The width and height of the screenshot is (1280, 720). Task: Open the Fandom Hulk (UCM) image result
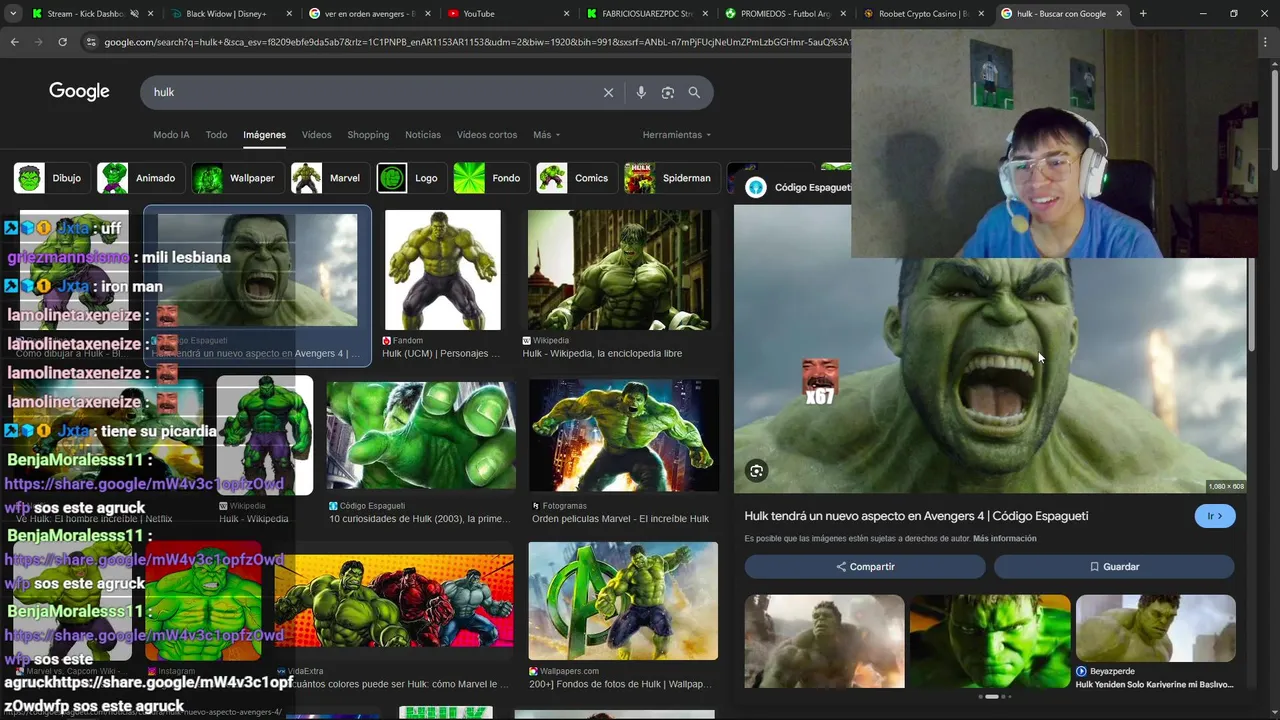pos(443,270)
